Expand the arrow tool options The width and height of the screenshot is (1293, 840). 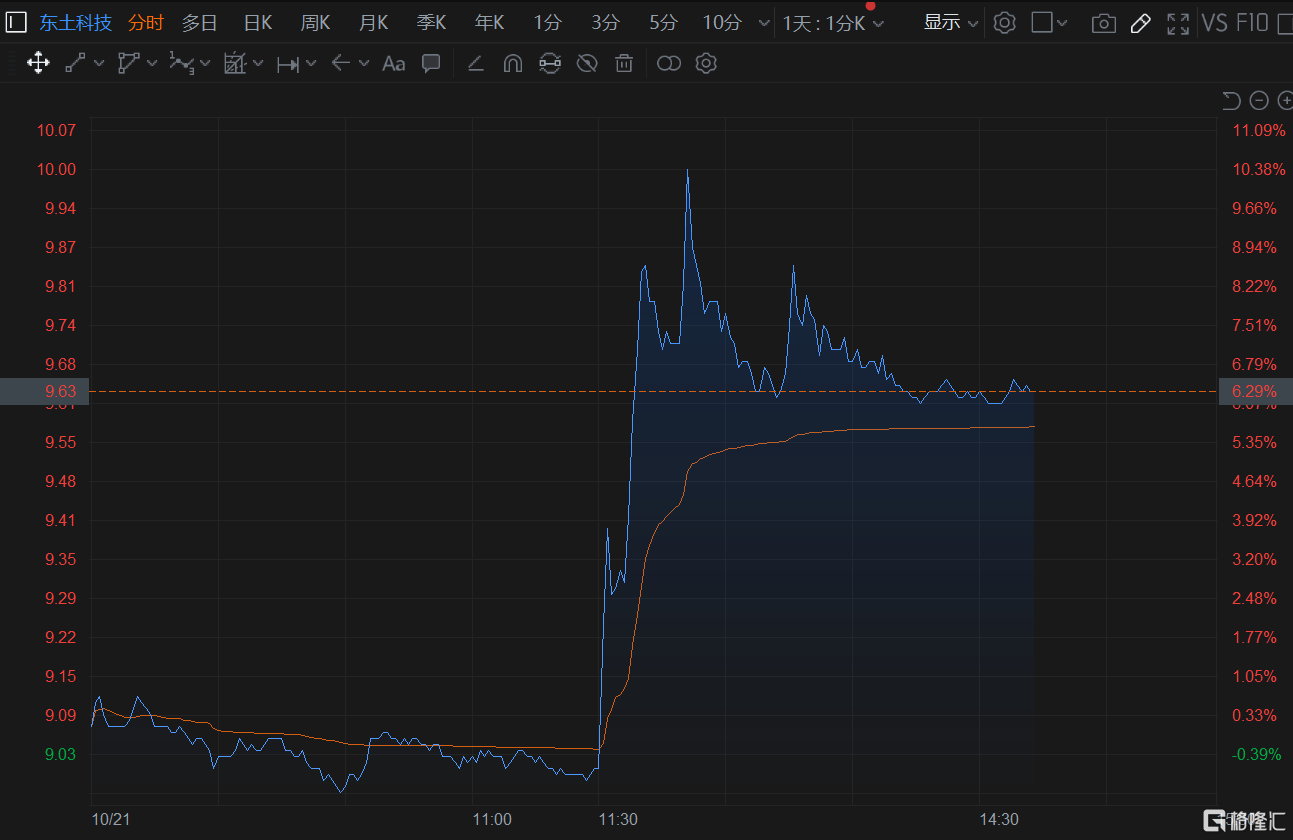(364, 64)
